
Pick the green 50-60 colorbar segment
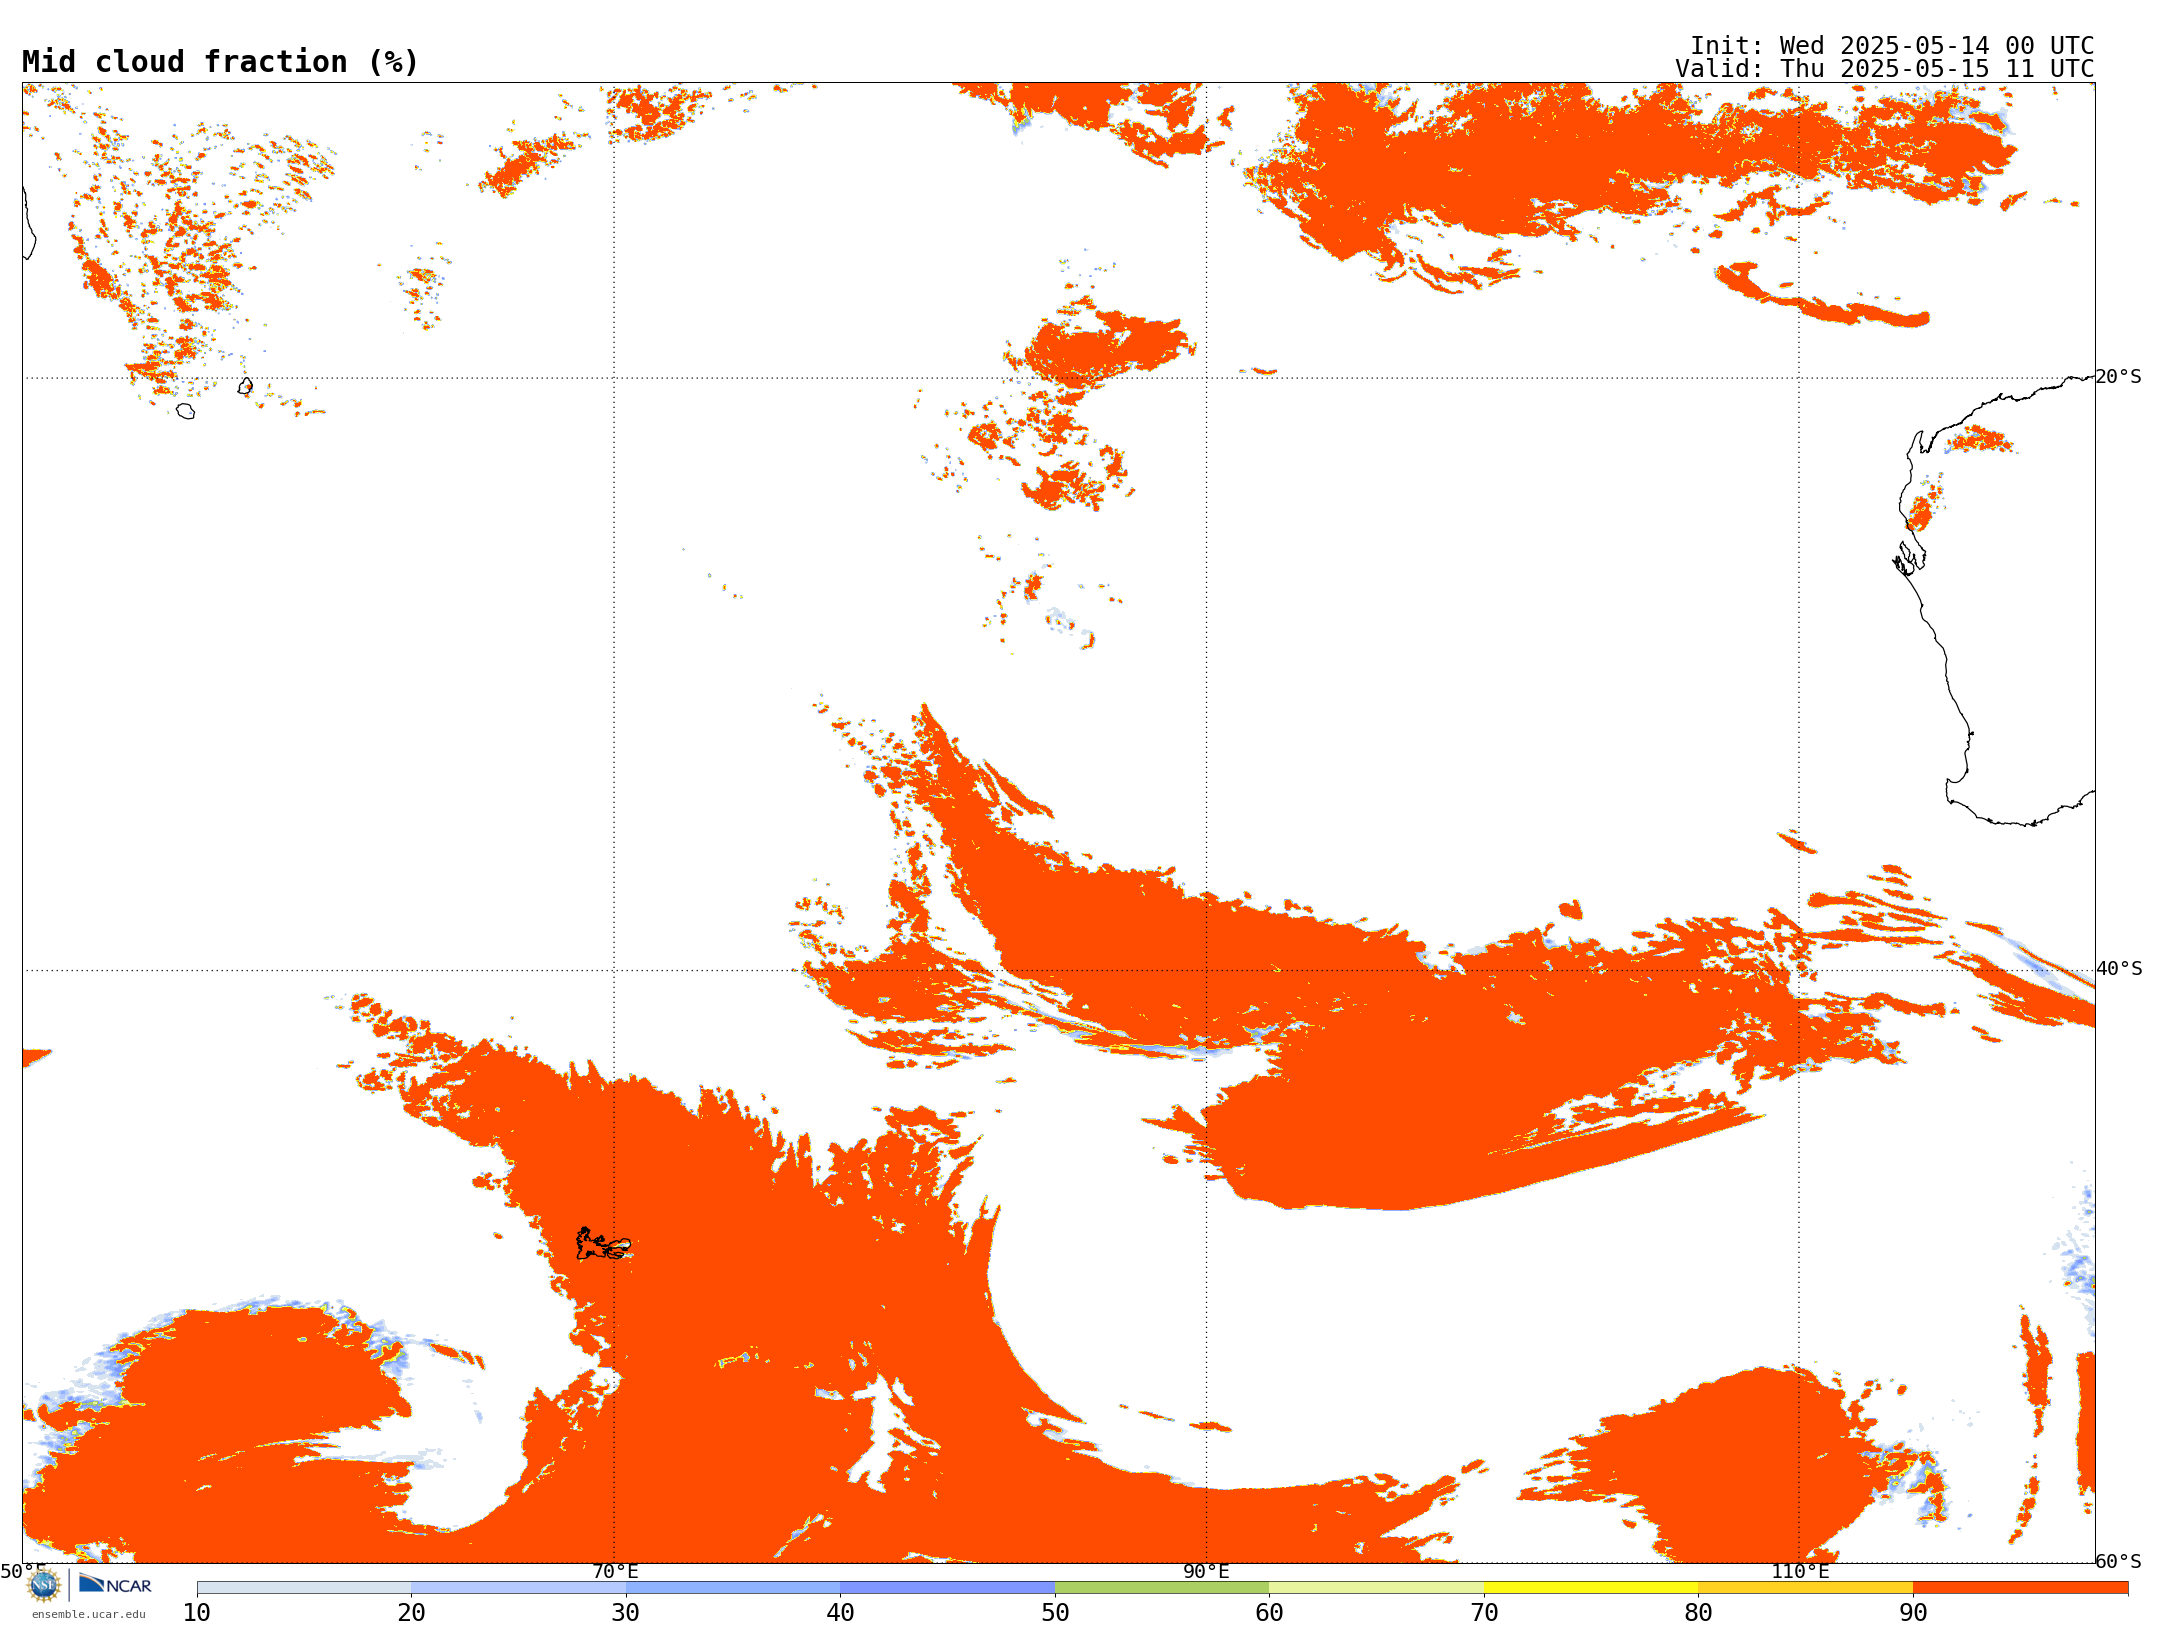pyautogui.click(x=1162, y=1588)
